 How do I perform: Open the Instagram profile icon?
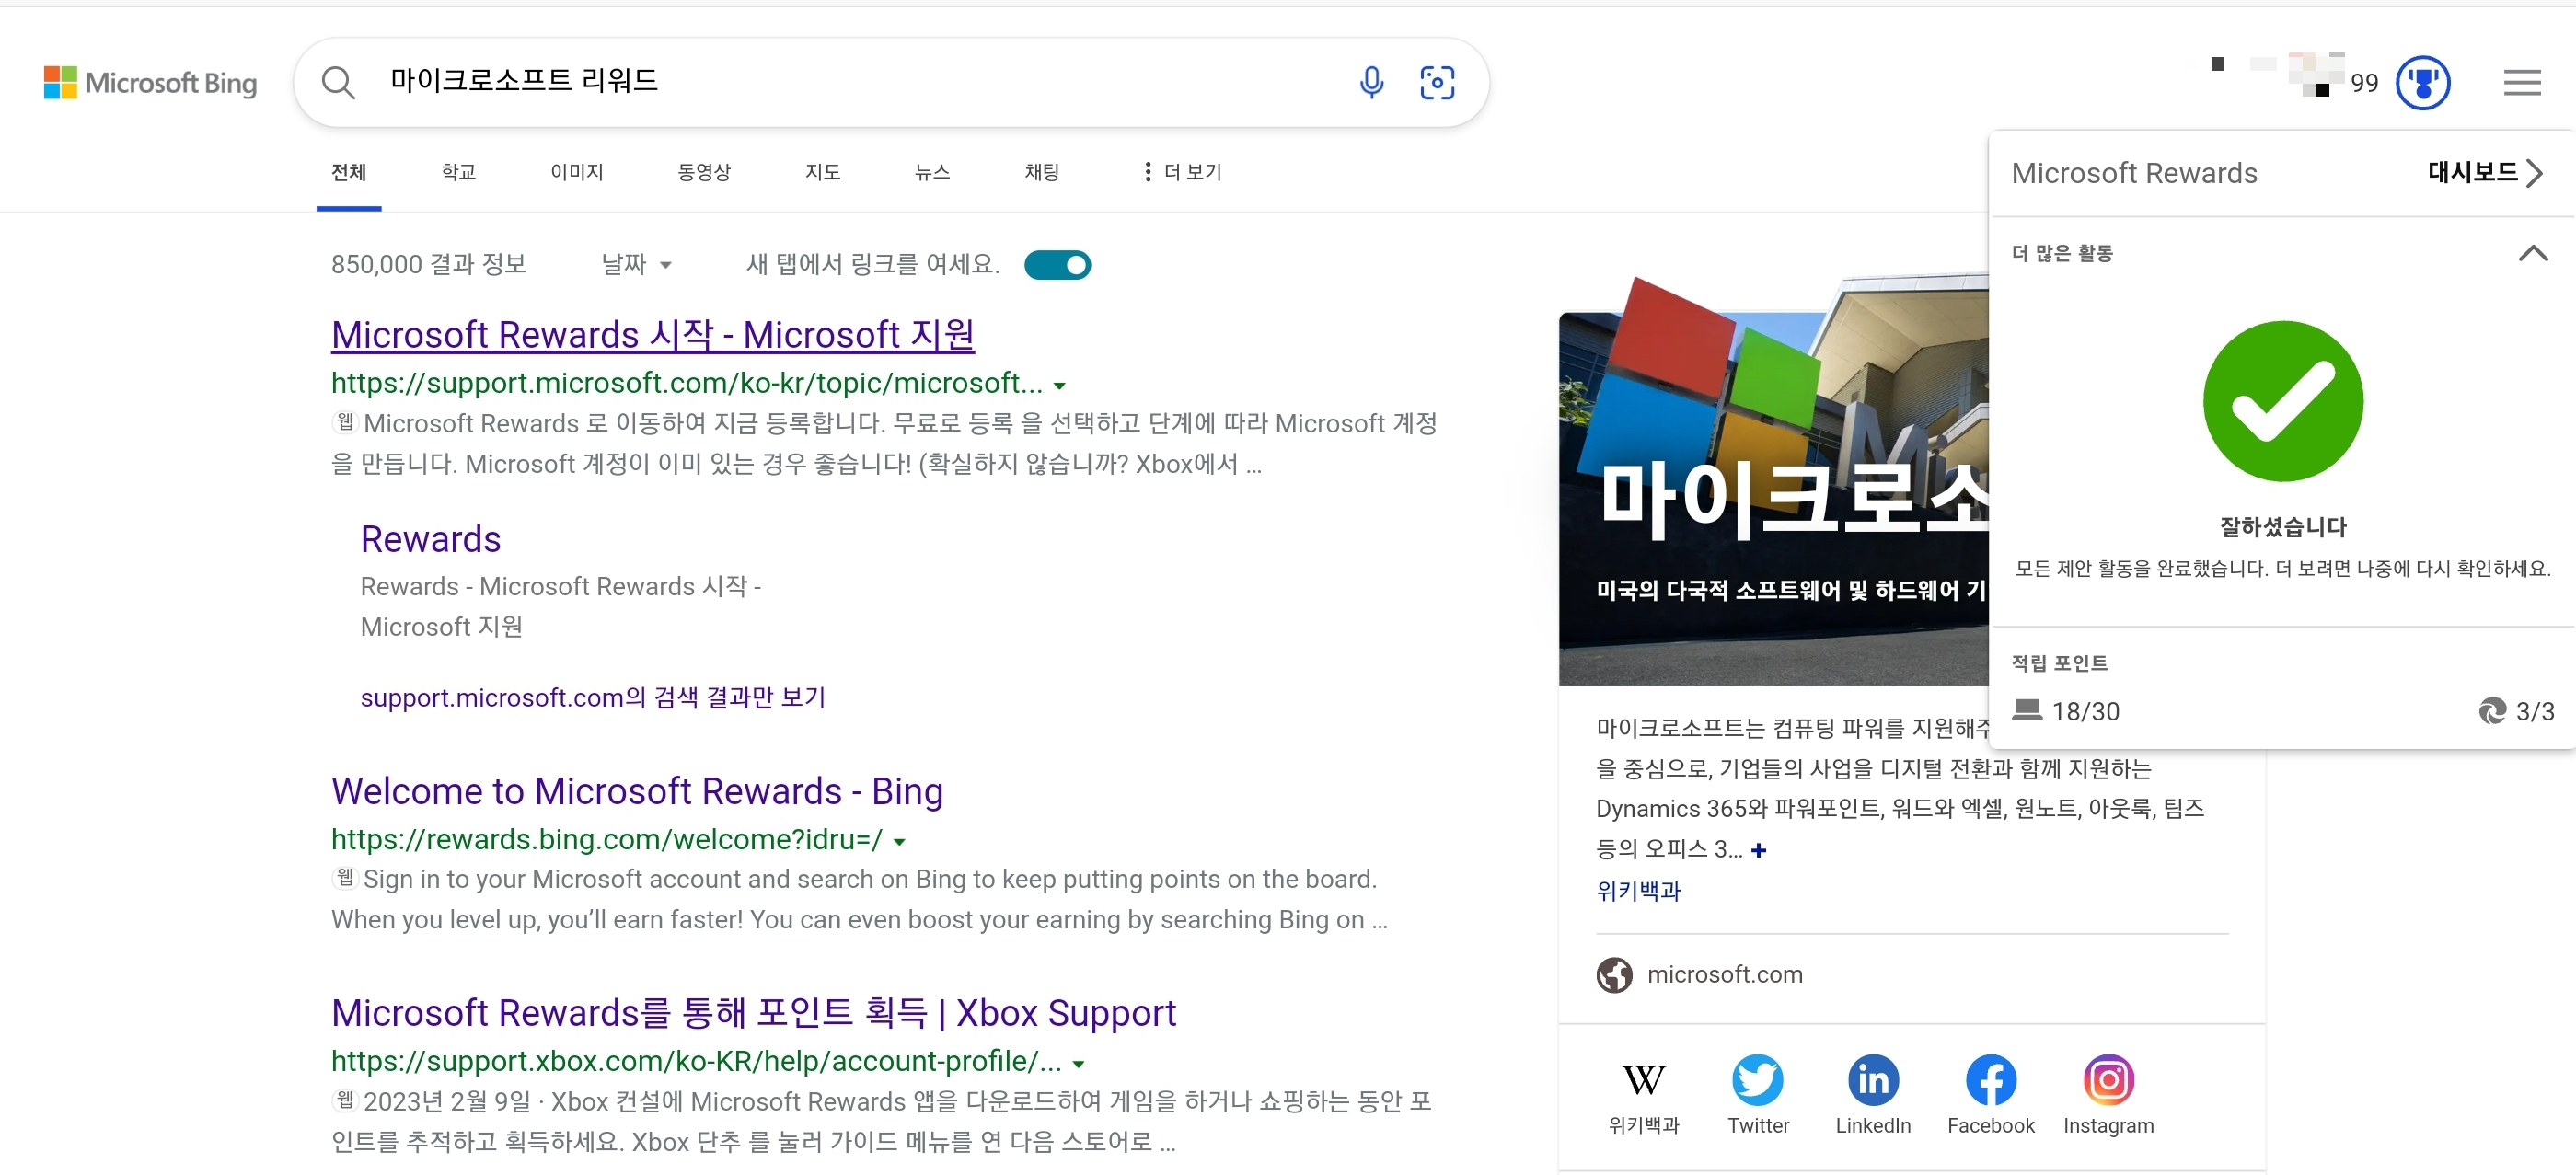tap(2108, 1079)
